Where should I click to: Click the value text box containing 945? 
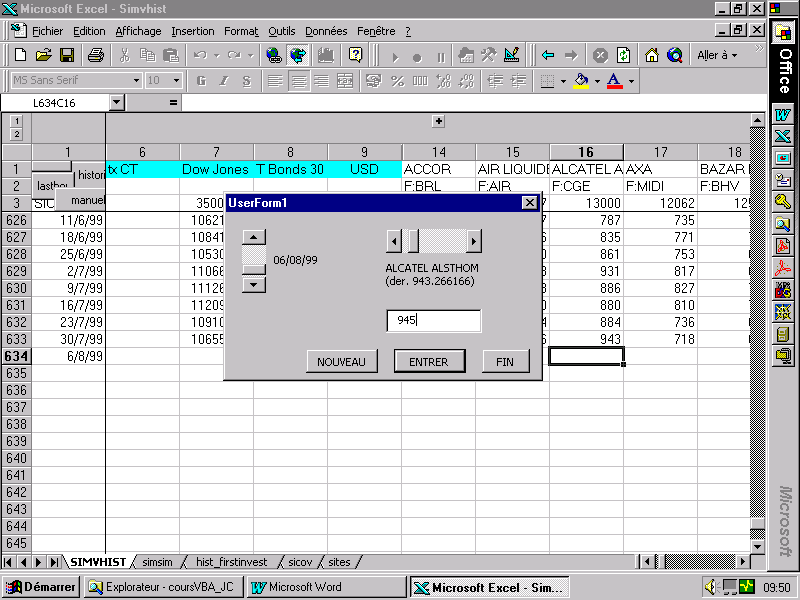(434, 320)
